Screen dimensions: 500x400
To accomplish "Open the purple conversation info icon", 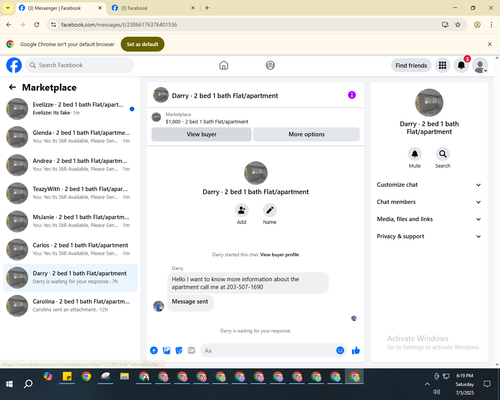I will point(352,95).
